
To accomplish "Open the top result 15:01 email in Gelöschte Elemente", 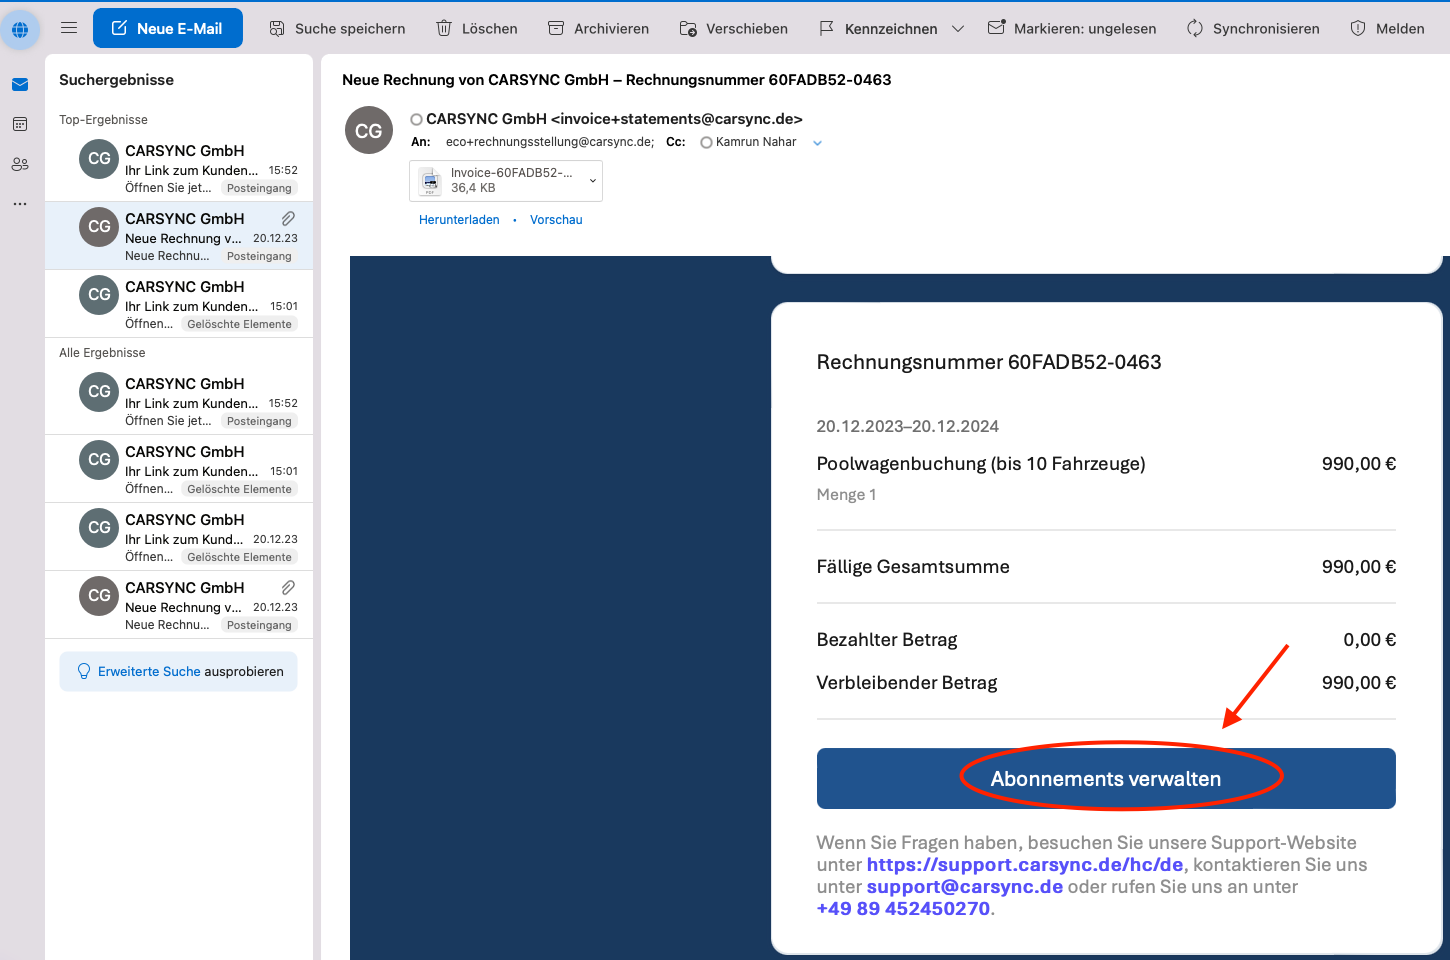I will point(179,304).
